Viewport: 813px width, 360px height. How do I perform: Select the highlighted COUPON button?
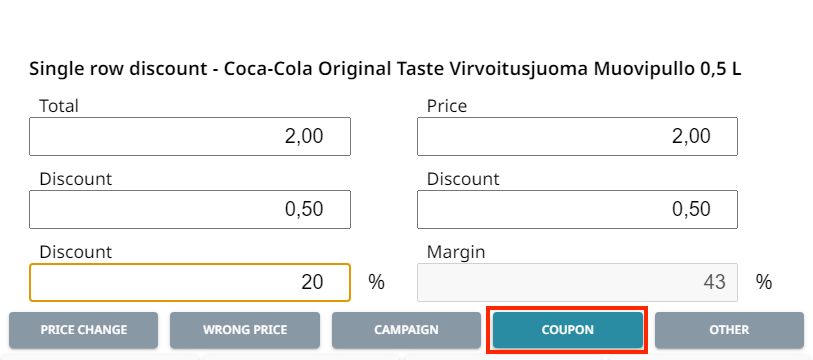coord(568,330)
